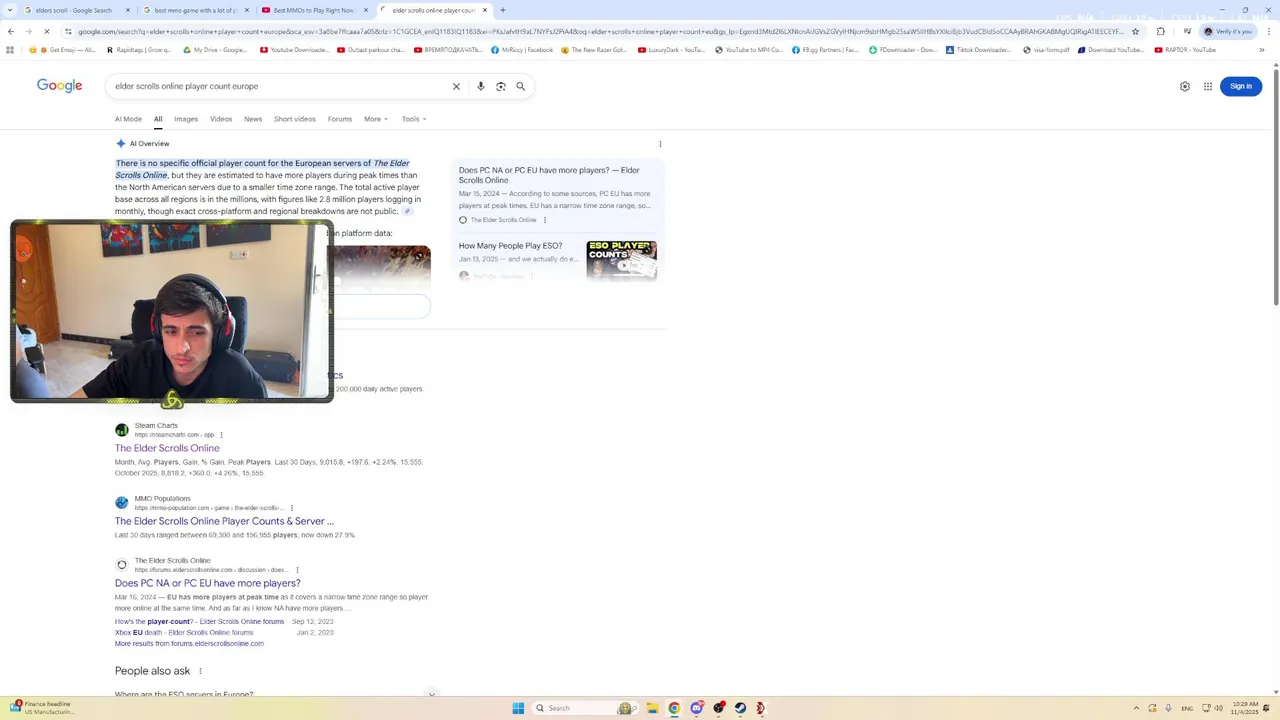Expand the Tools dropdown
Screen dimensions: 1280x720
414,119
